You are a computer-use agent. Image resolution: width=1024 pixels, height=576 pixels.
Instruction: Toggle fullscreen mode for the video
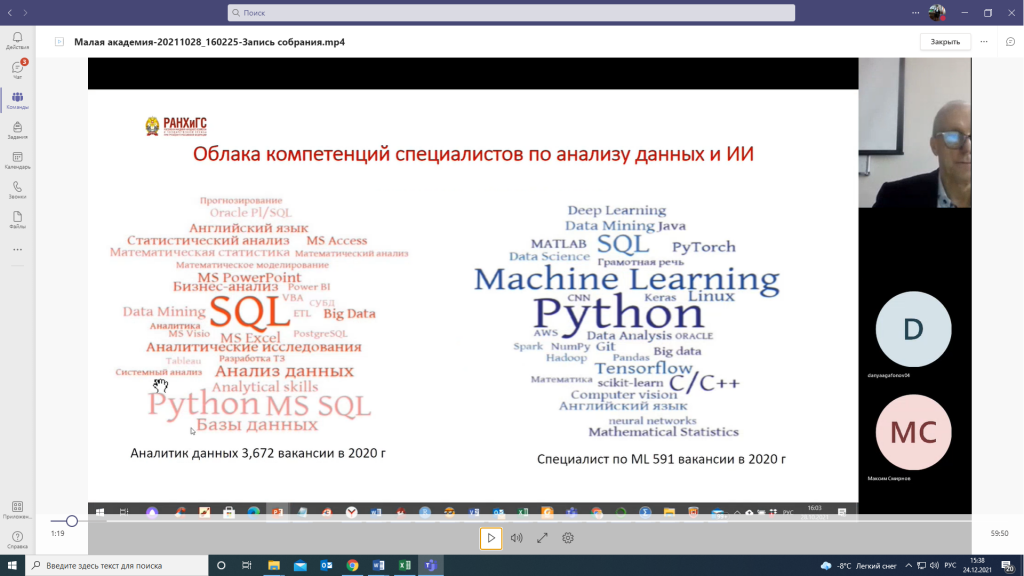click(x=542, y=538)
